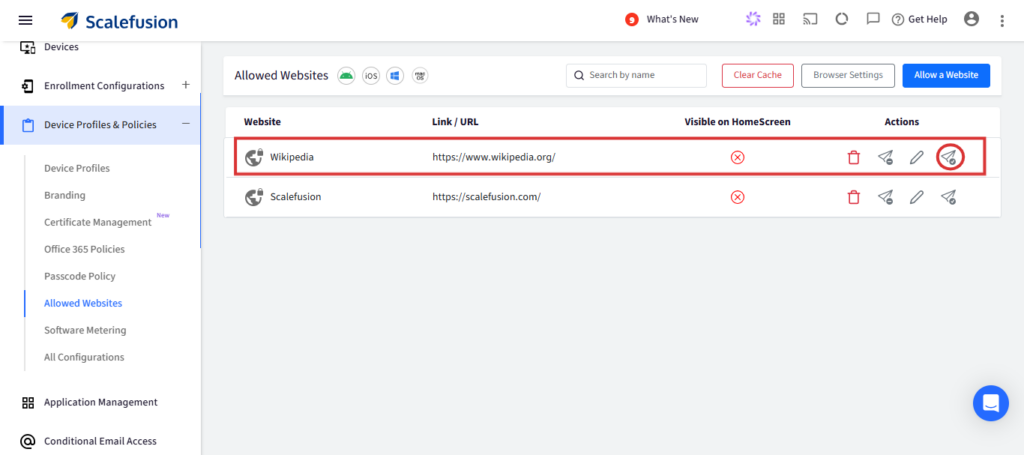Image resolution: width=1024 pixels, height=455 pixels.
Task: Click the Scalefusion logo
Action: click(120, 21)
